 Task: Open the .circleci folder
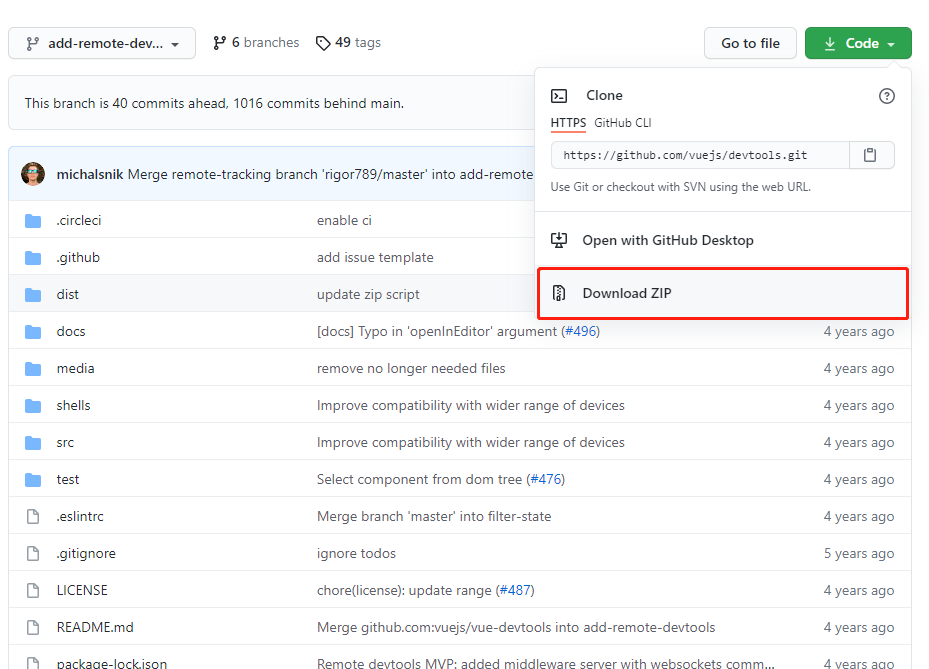click(79, 220)
